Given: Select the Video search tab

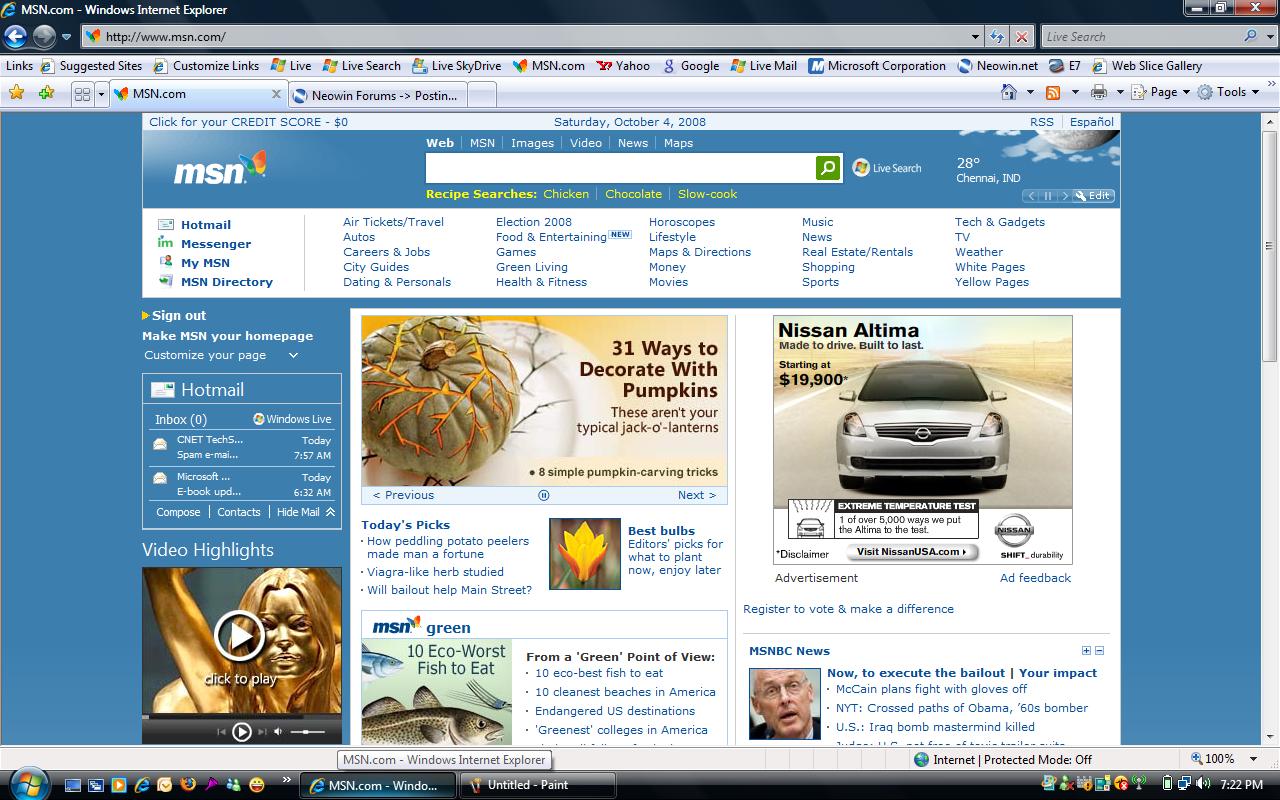Looking at the screenshot, I should coord(586,143).
